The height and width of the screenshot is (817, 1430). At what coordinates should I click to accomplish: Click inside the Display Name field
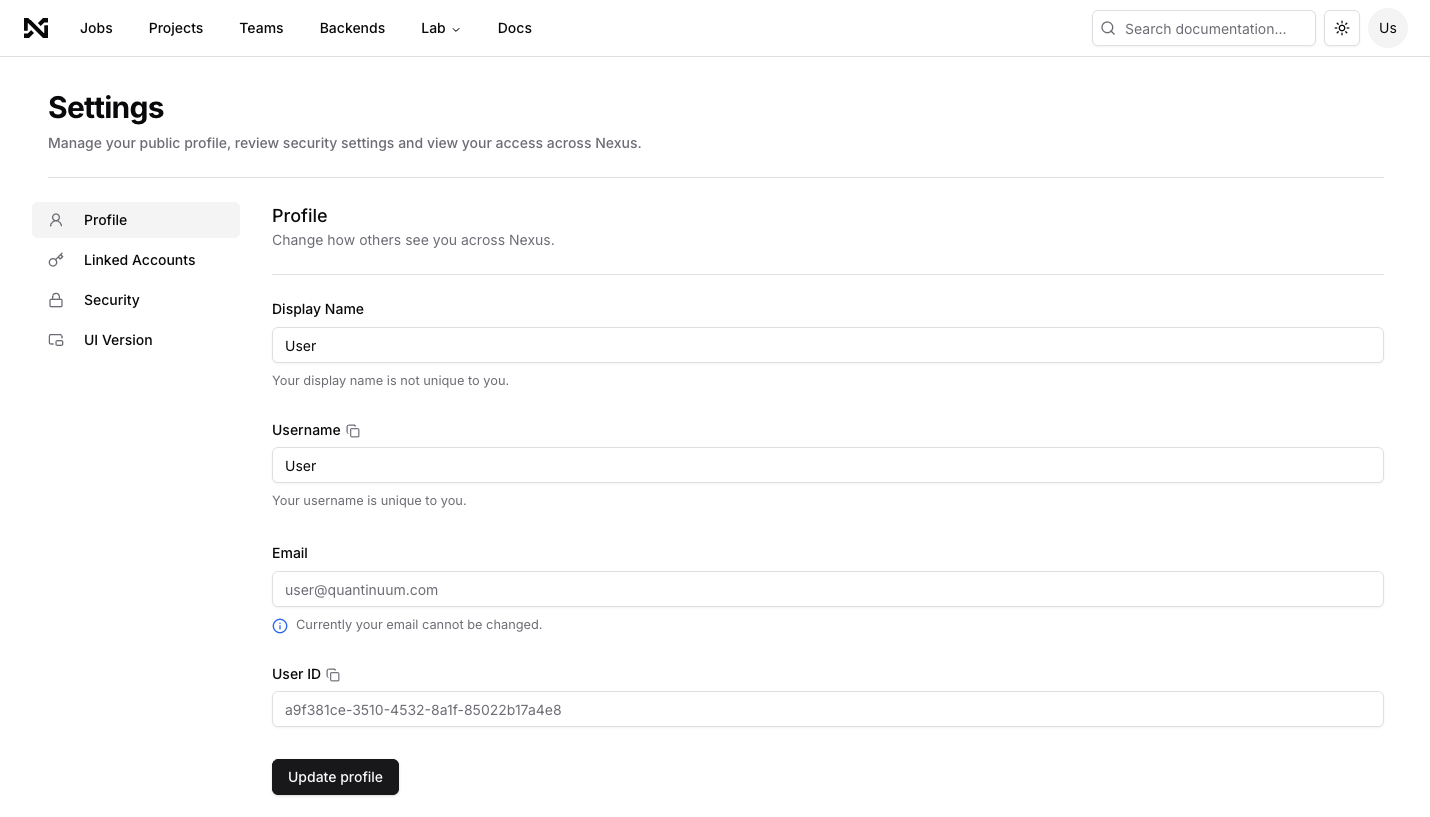[827, 345]
